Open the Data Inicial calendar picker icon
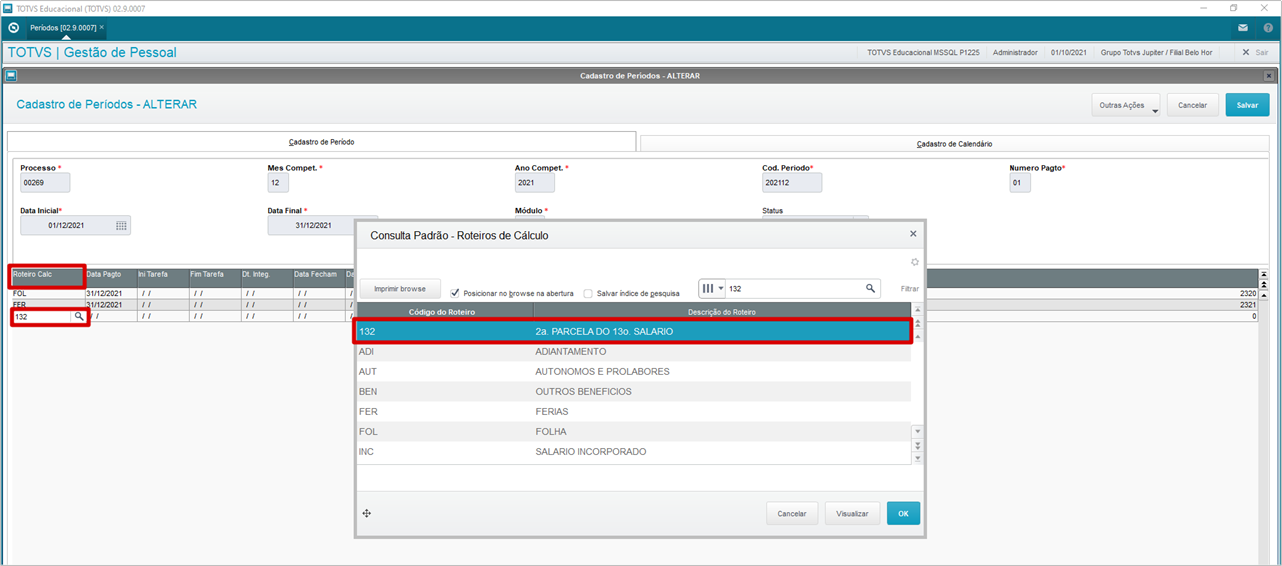The image size is (1282, 566). pos(121,226)
